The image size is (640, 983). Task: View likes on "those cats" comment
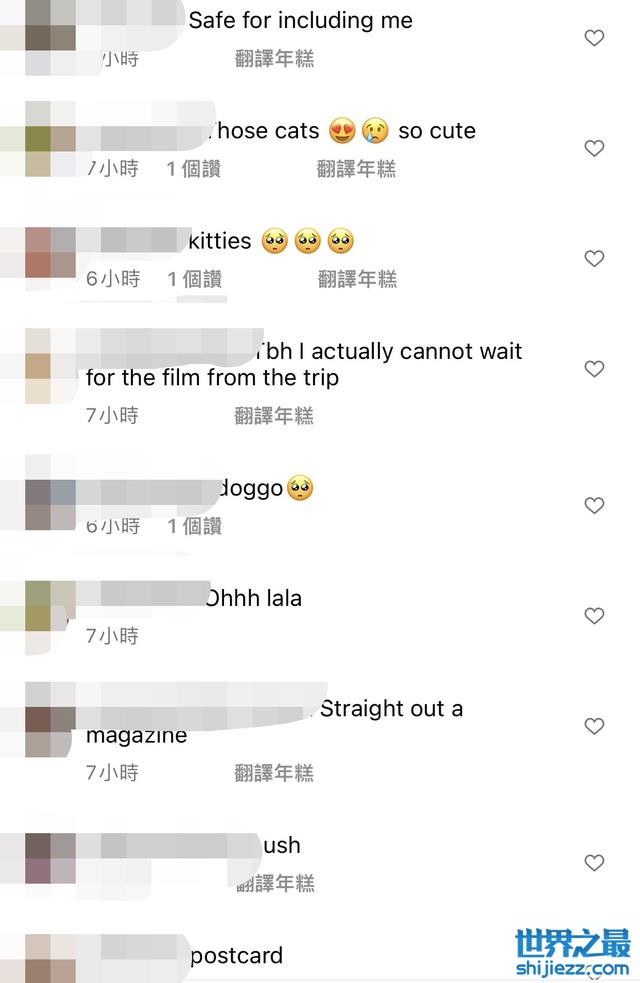(194, 169)
